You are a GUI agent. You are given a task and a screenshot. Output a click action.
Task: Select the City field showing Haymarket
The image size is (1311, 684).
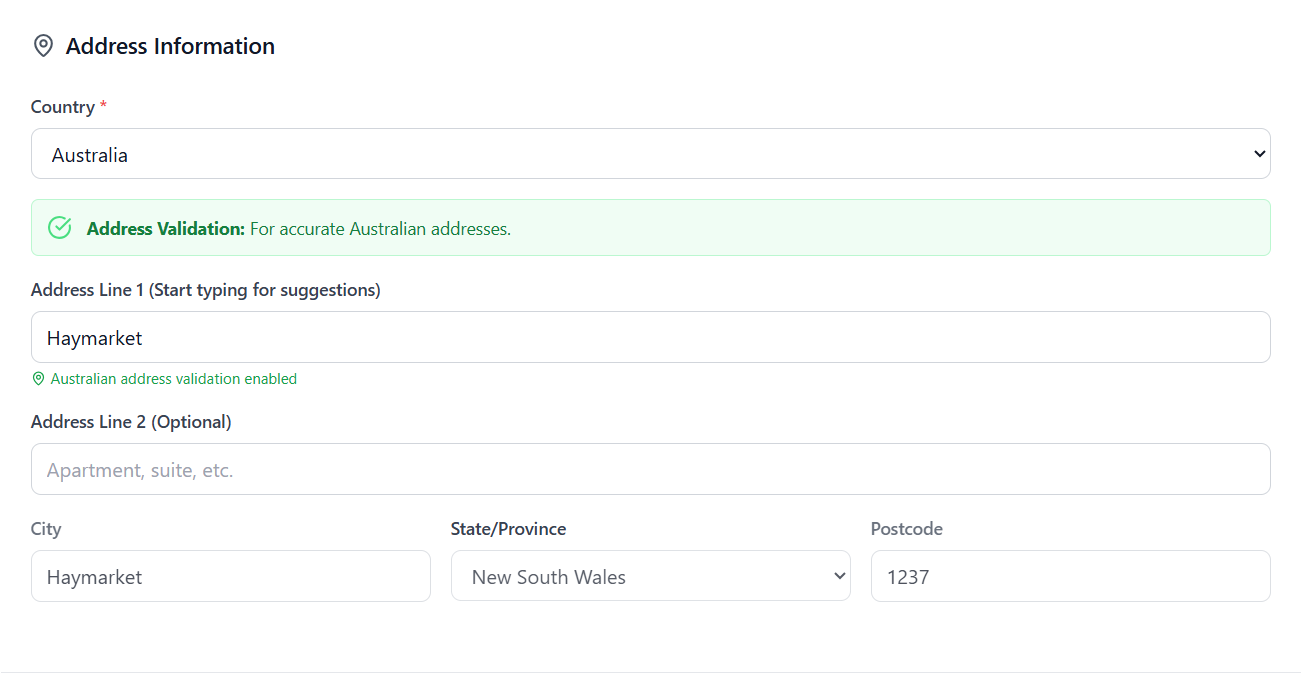[x=230, y=576]
